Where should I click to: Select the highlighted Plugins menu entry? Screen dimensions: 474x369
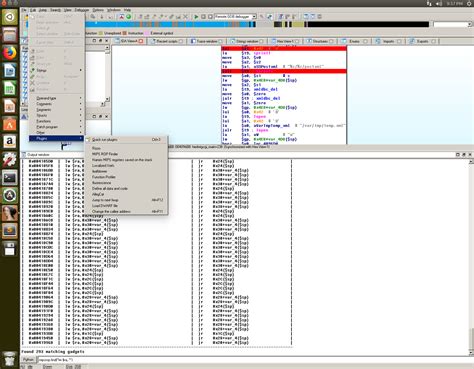[56, 138]
